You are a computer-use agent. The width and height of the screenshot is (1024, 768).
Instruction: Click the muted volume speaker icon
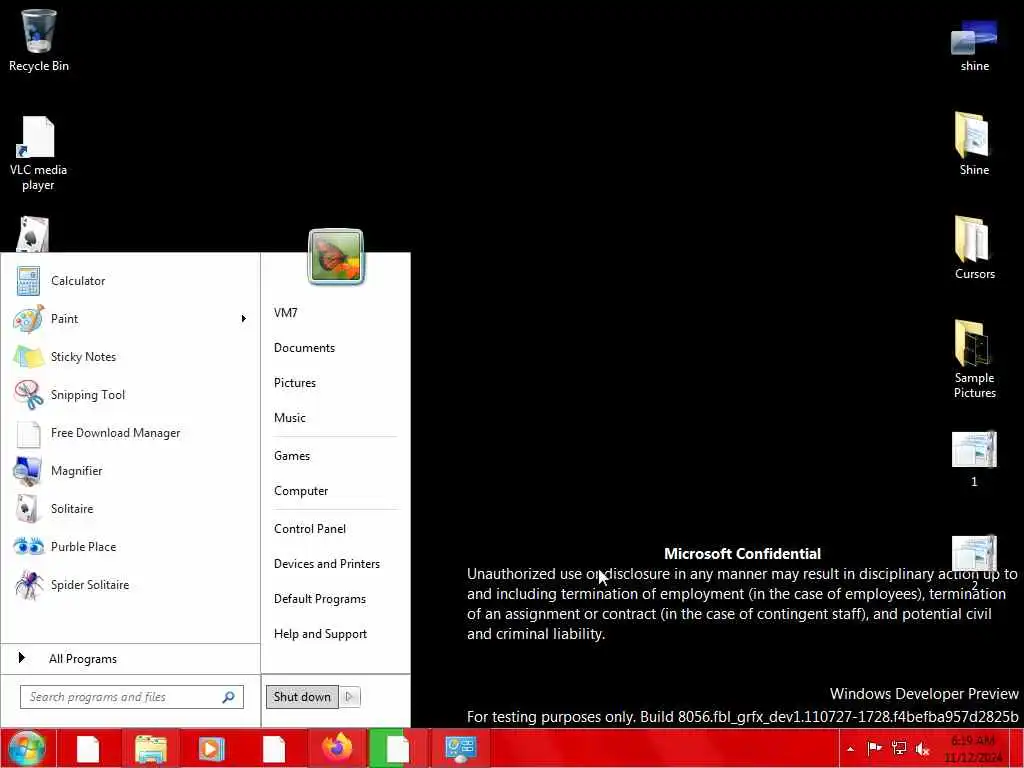point(922,749)
